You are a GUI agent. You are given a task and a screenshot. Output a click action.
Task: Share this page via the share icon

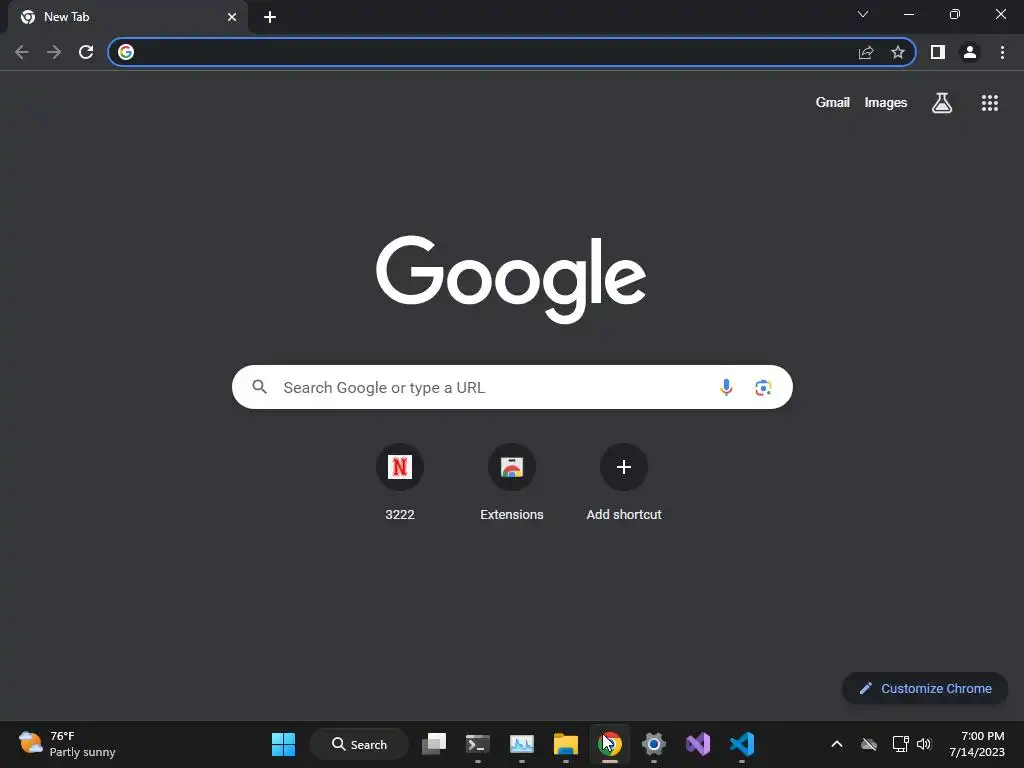[x=866, y=52]
